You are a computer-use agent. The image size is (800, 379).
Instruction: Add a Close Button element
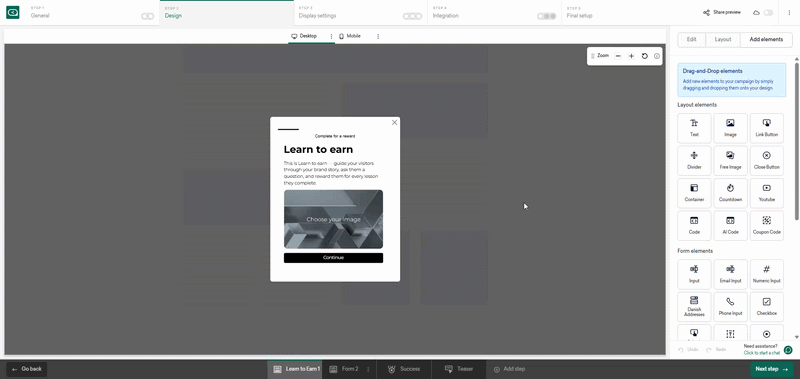tap(766, 161)
